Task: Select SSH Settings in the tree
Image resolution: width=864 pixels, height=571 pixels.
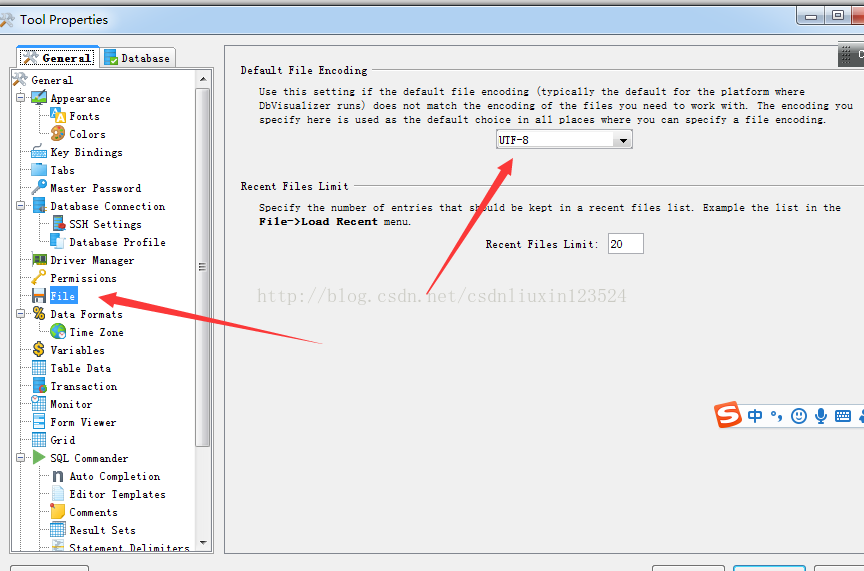Action: tap(105, 224)
